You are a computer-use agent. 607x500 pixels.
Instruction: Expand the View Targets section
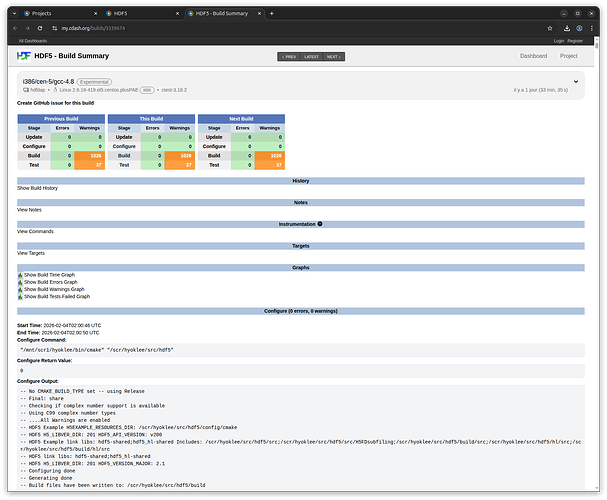pyautogui.click(x=31, y=253)
